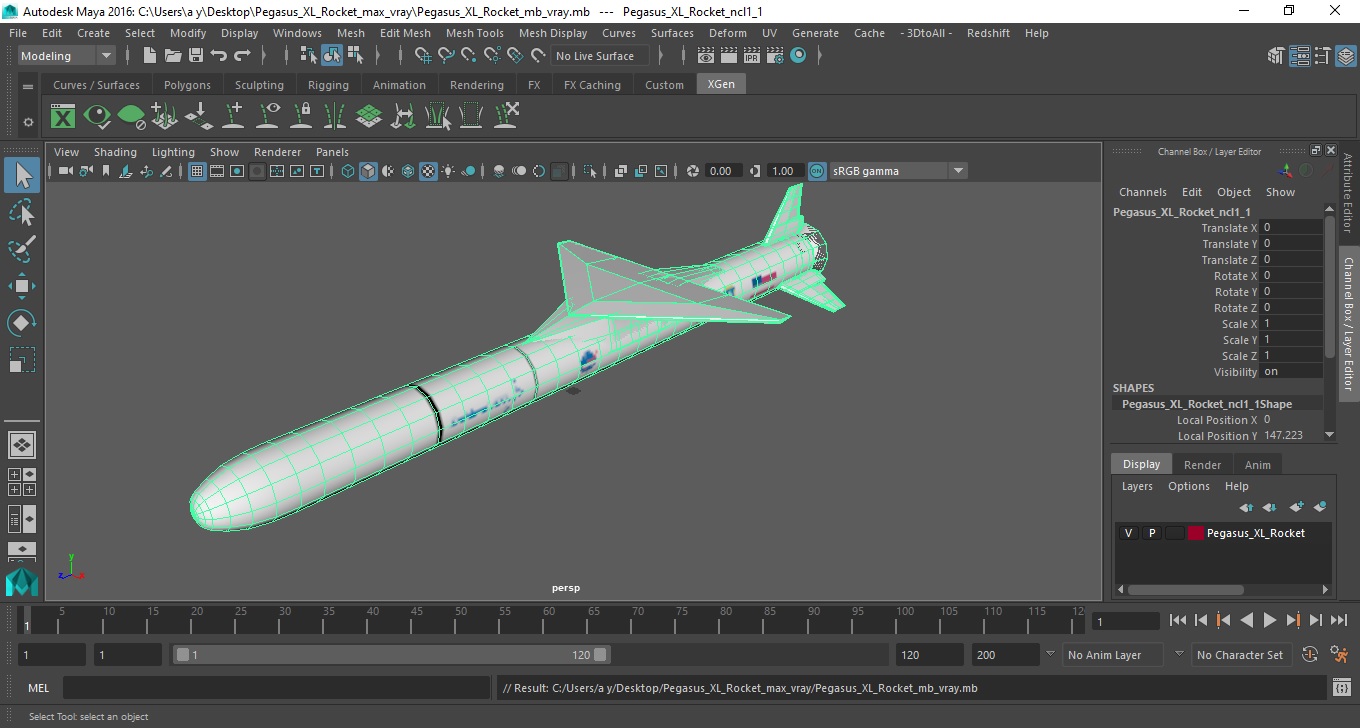
Task: Click the Translate X value field
Action: click(1291, 228)
